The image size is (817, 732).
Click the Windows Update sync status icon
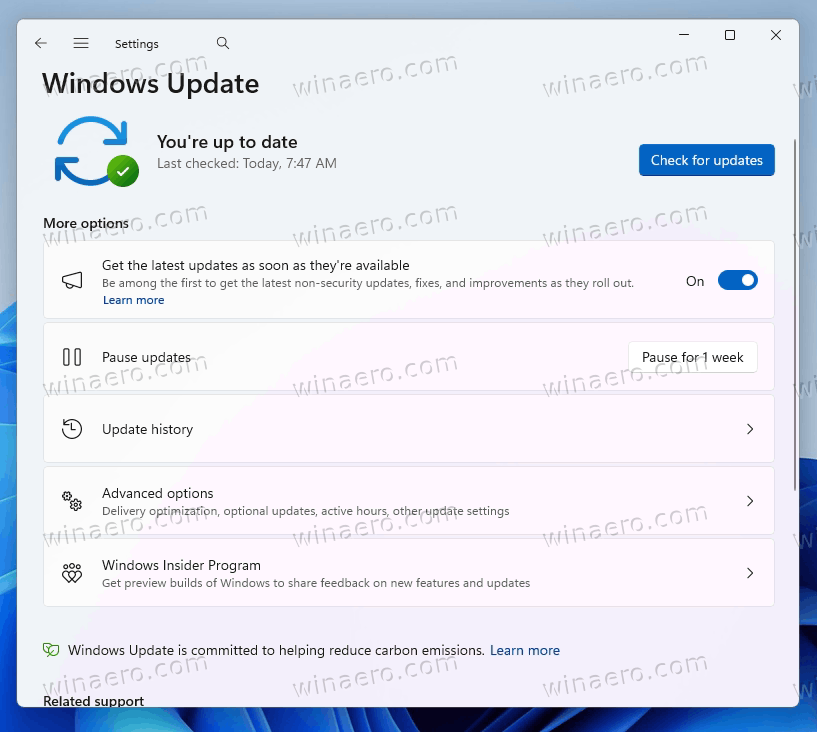94,152
